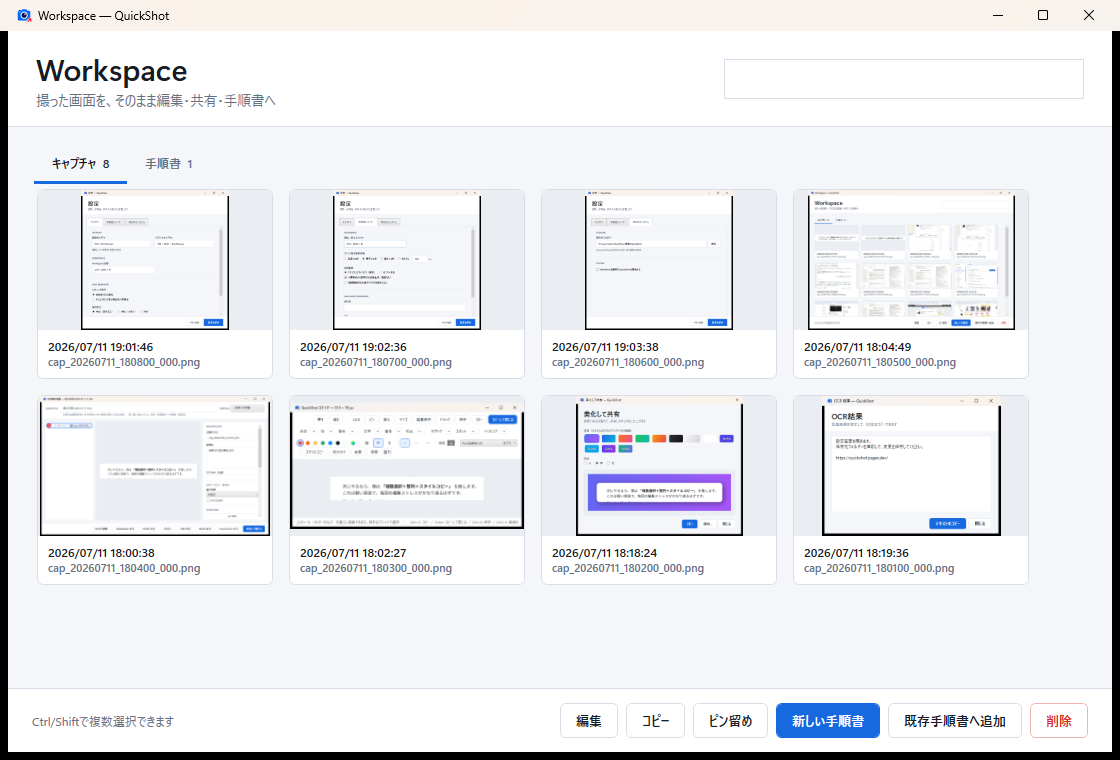
Task: Click file name cap_20260711_180600_000.png
Action: [628, 362]
